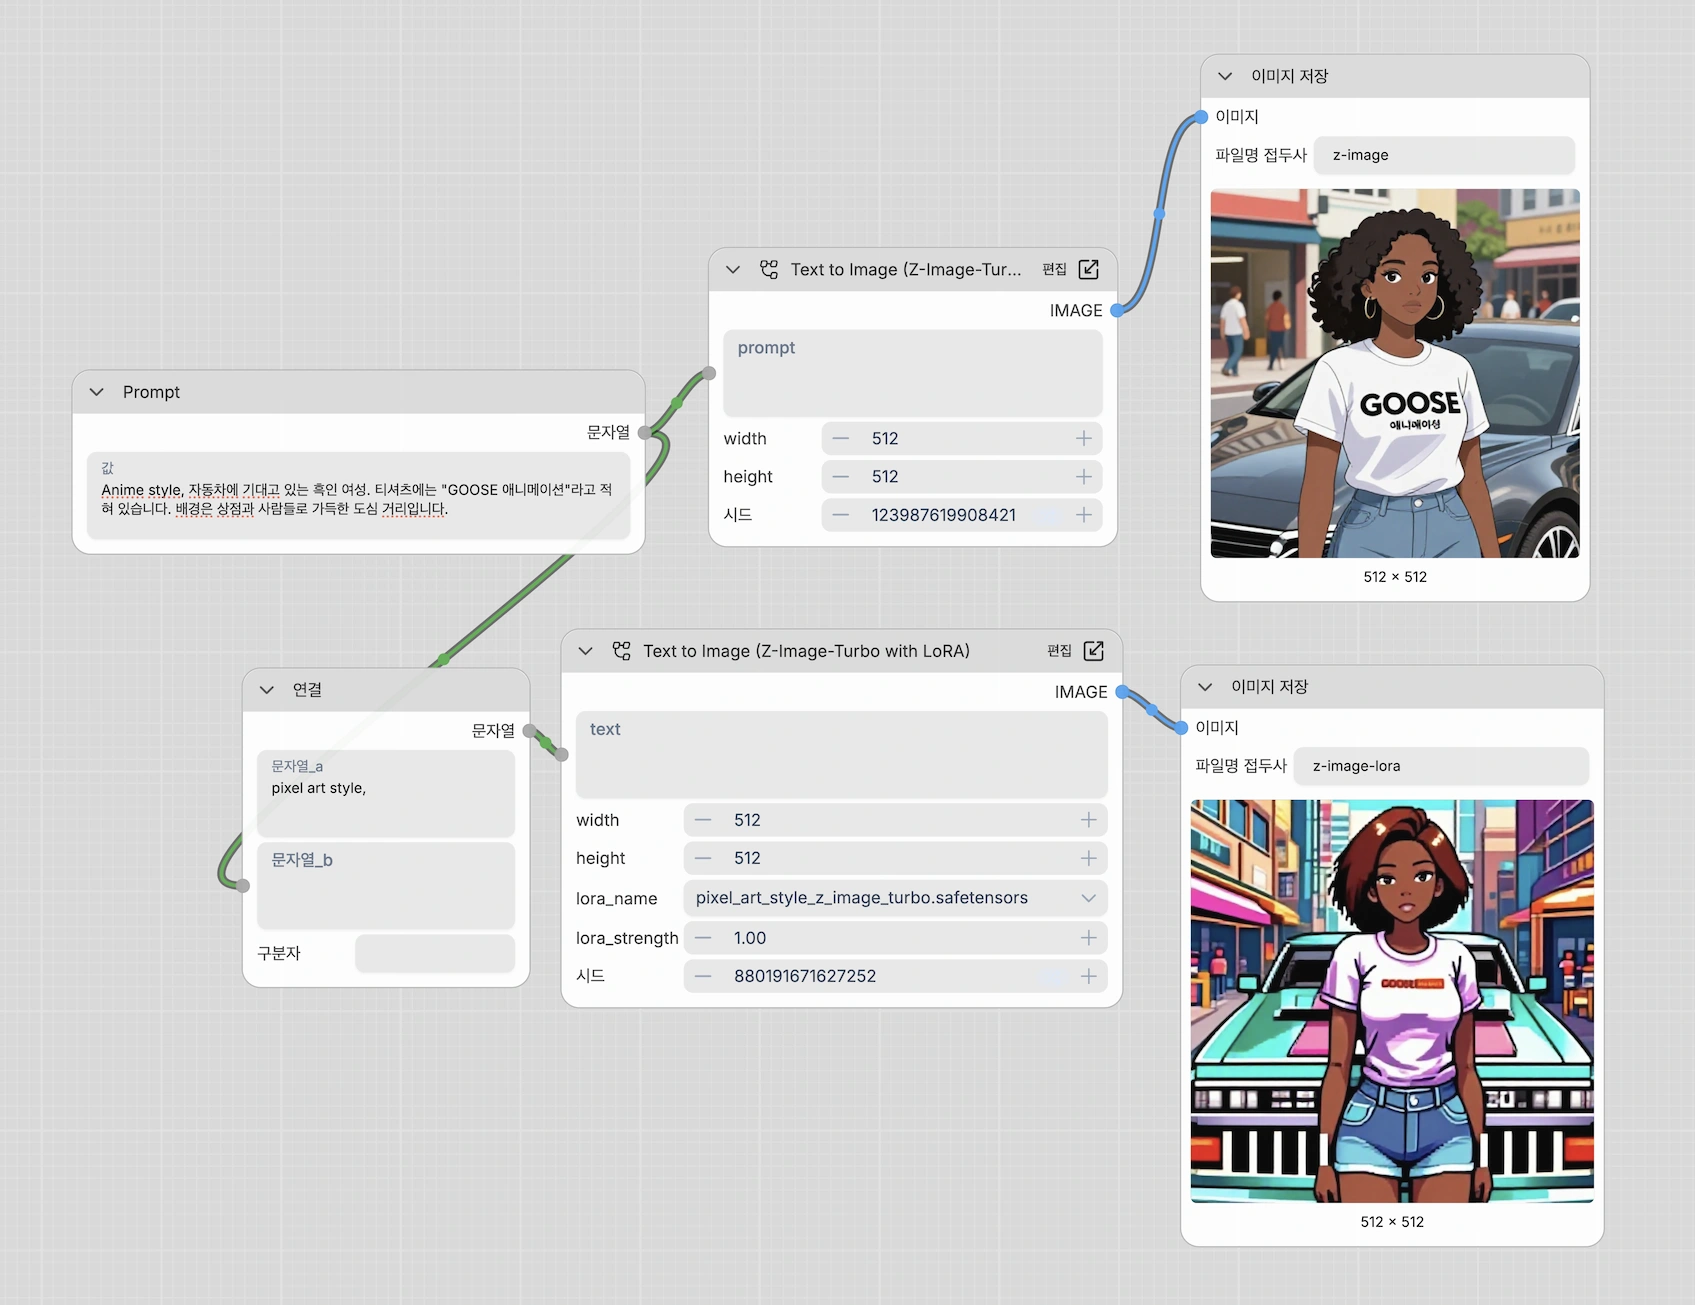
Task: Collapse the Z-Image-Tur... Text to Image node
Action: [x=733, y=270]
